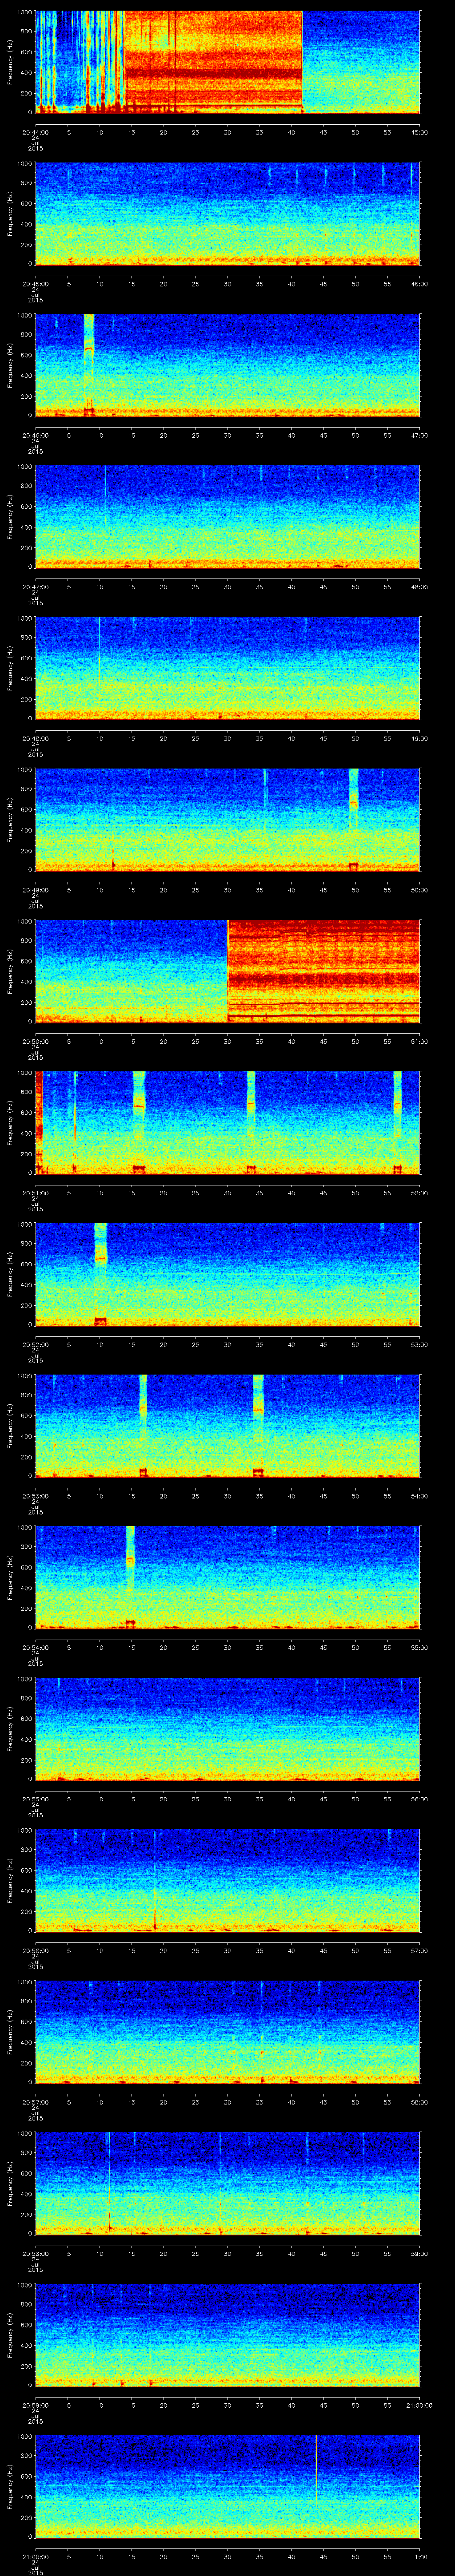The image size is (455, 2576).
Task: Click the 20:46:00 start time label
Action: pos(35,435)
